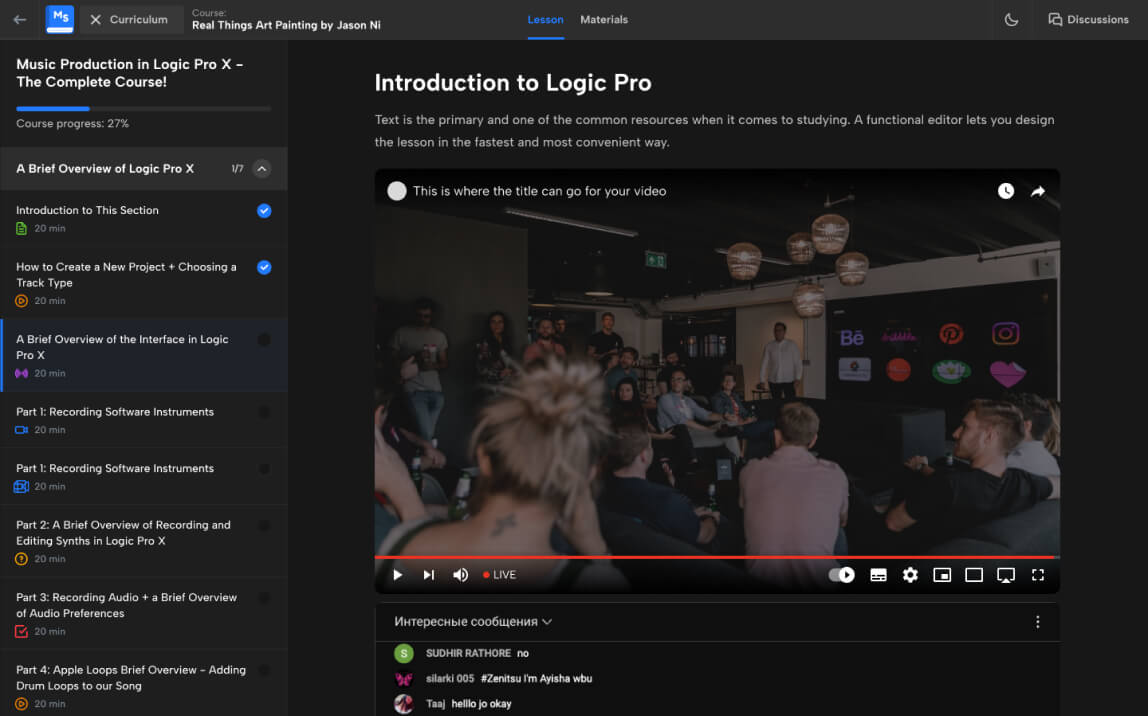Click the red video progress bar
This screenshot has width=1148, height=716.
coord(716,557)
